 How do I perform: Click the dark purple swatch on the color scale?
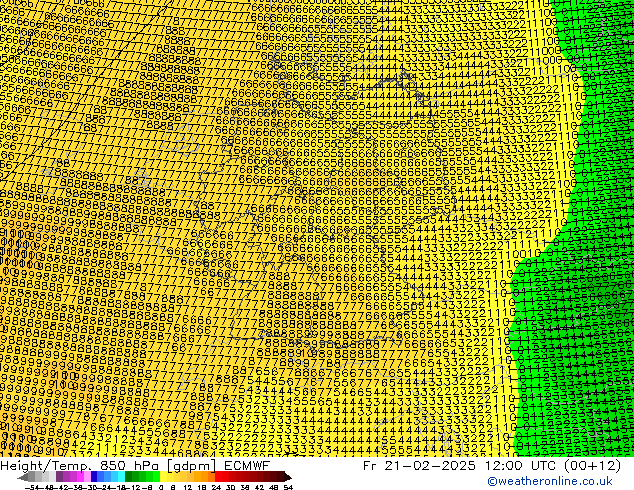pos(59,476)
